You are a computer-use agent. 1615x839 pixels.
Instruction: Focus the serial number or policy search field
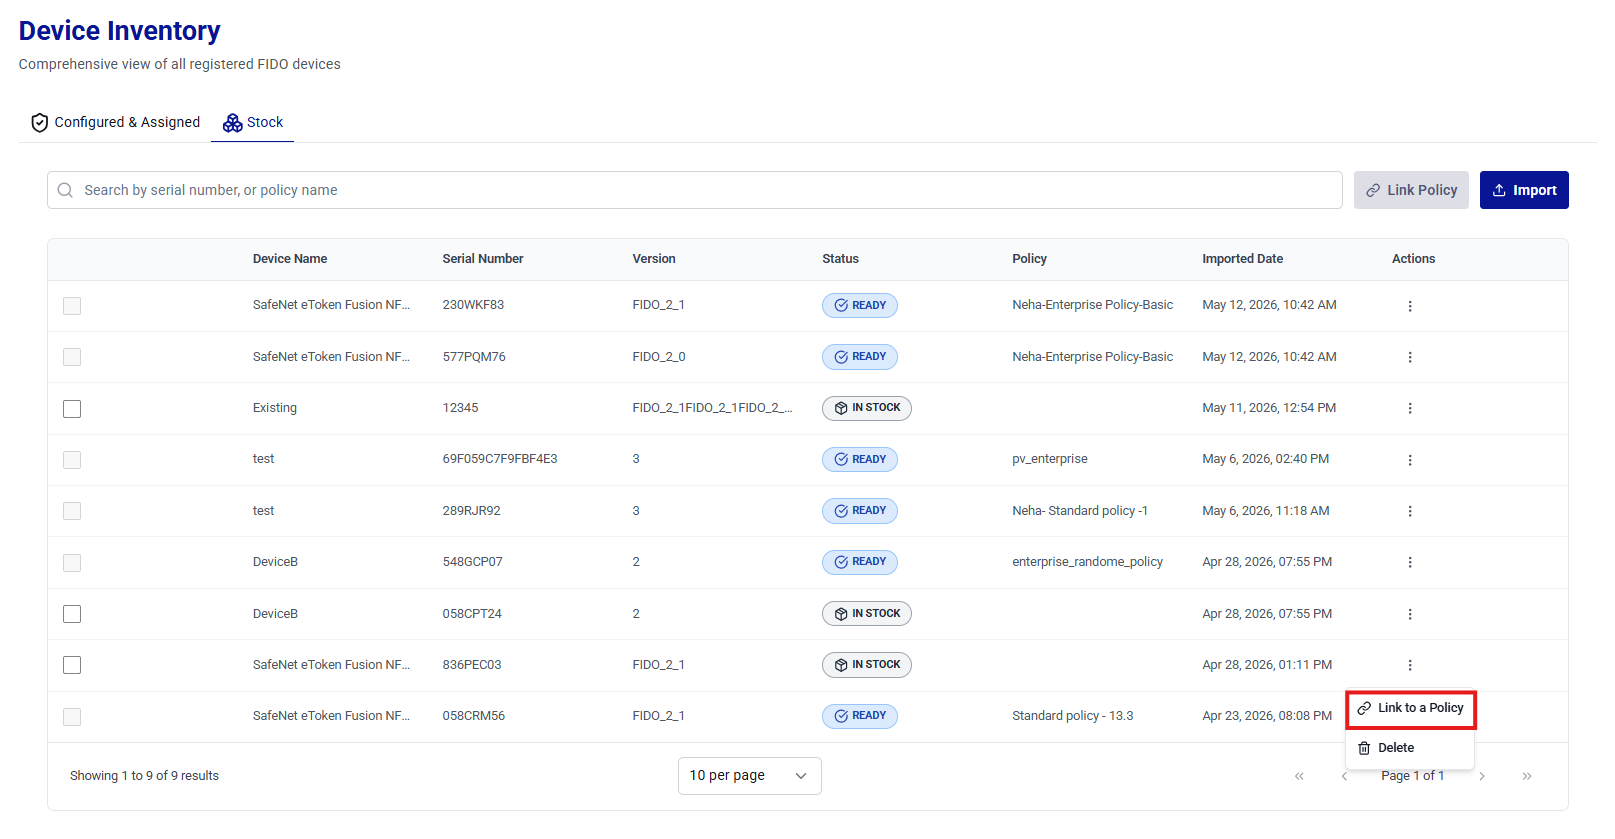(x=695, y=190)
